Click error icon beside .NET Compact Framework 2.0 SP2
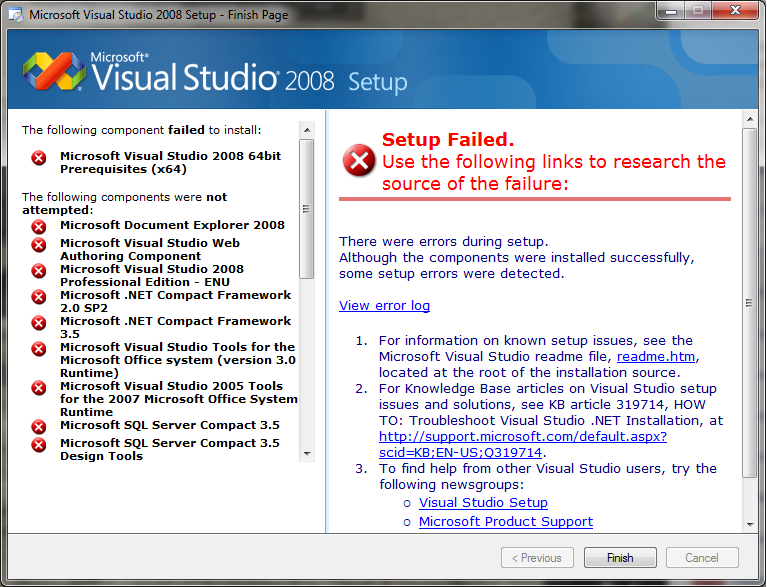The height and width of the screenshot is (587, 767). 39,296
